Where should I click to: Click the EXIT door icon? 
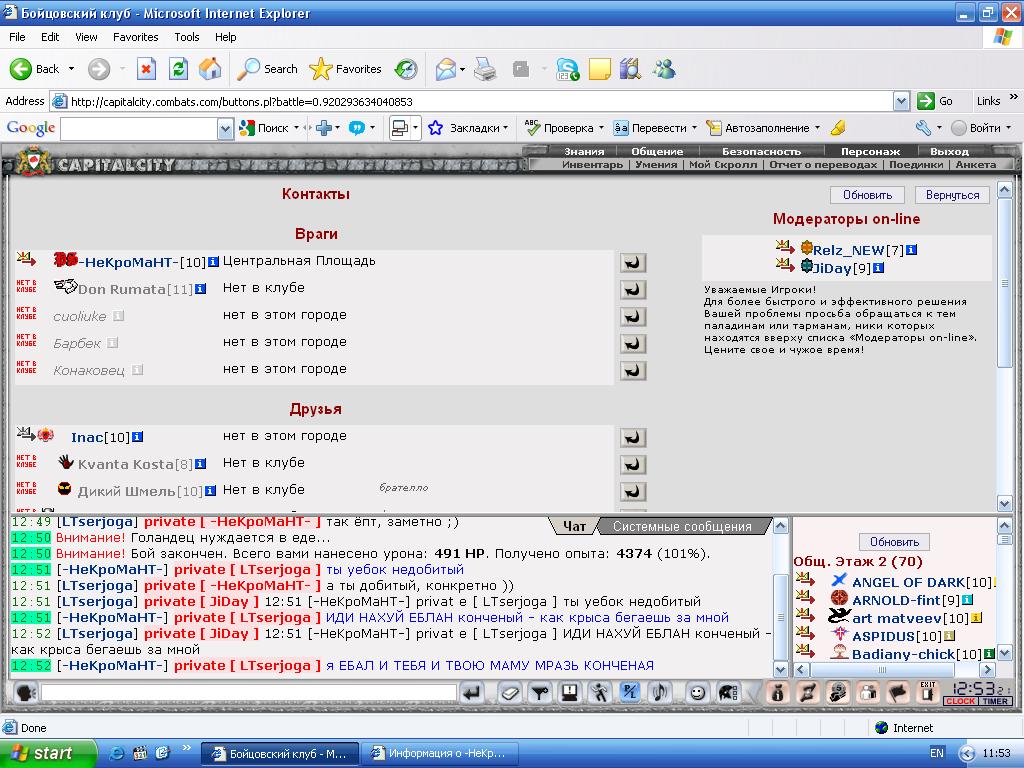pos(927,691)
